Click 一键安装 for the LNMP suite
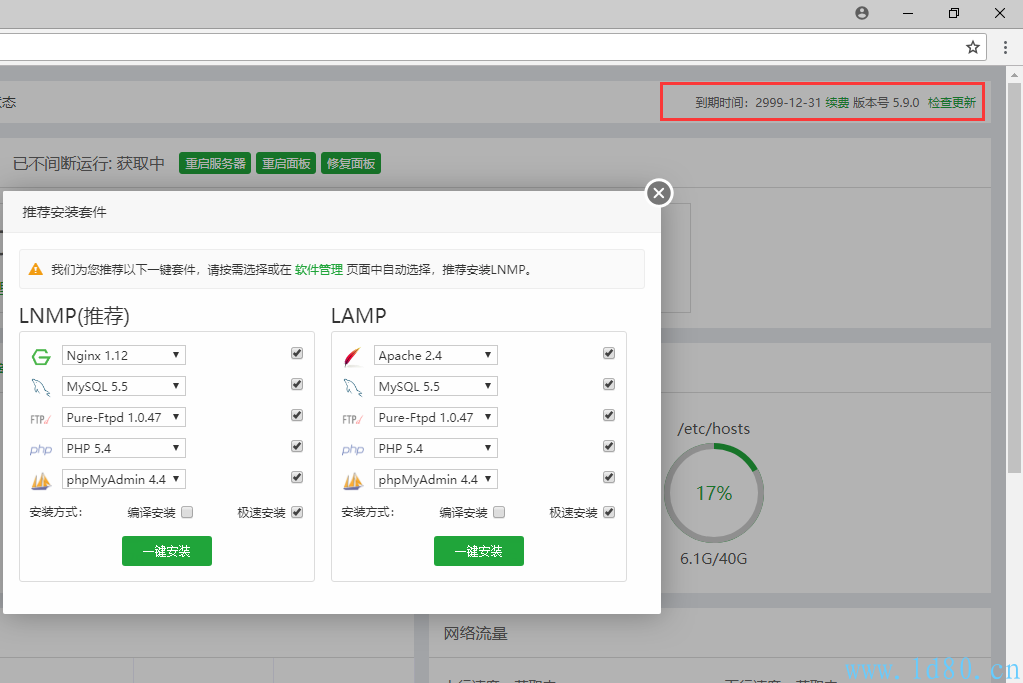The height and width of the screenshot is (683, 1023). pyautogui.click(x=167, y=551)
